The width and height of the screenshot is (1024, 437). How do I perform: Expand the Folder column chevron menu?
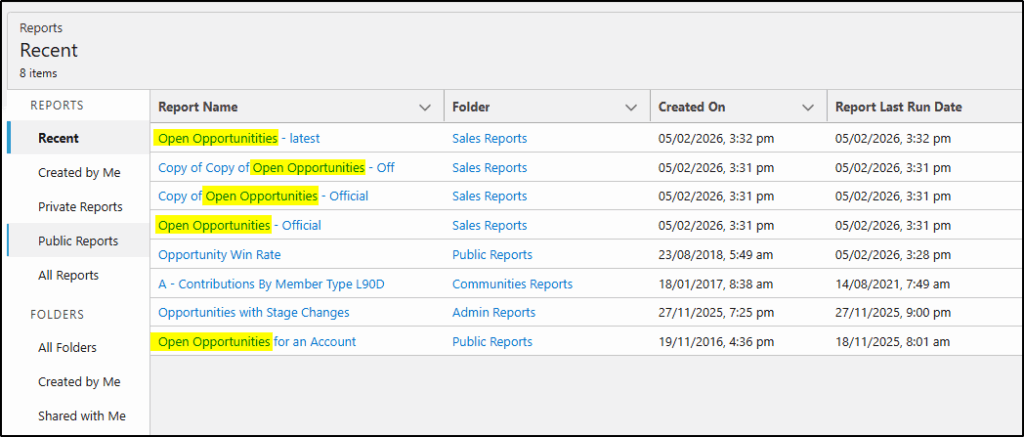[631, 107]
